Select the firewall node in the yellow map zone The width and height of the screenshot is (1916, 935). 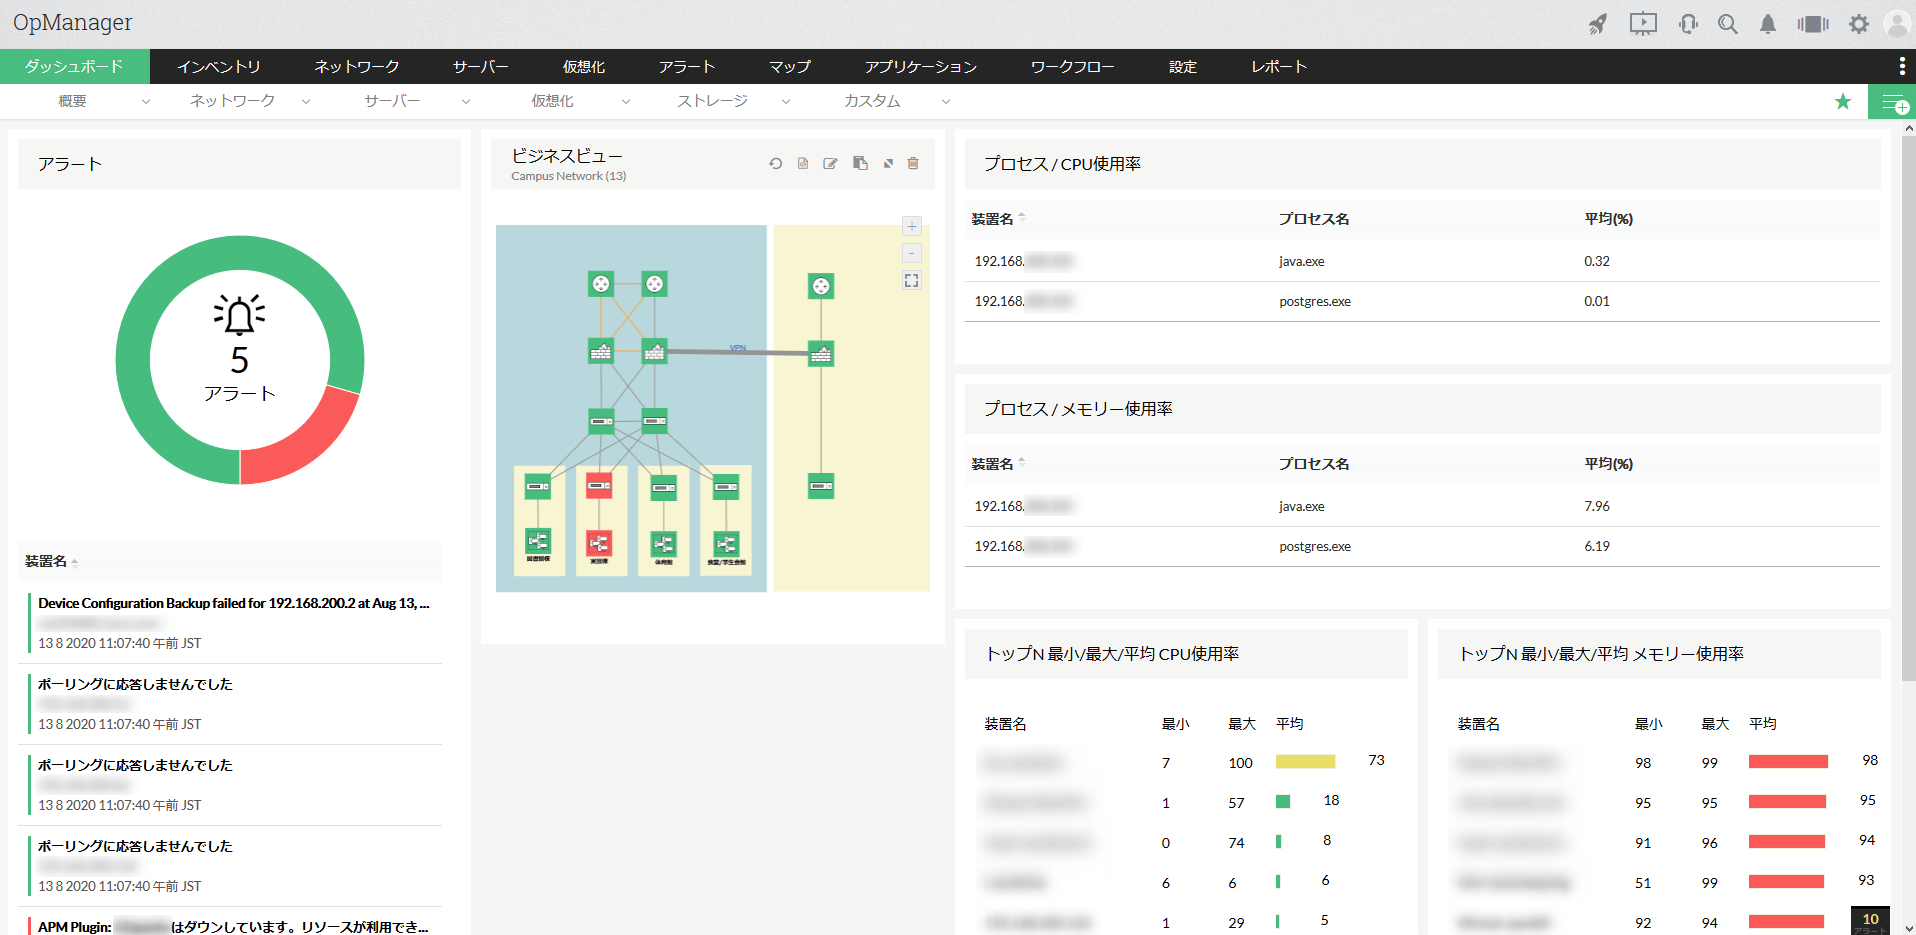(x=821, y=353)
